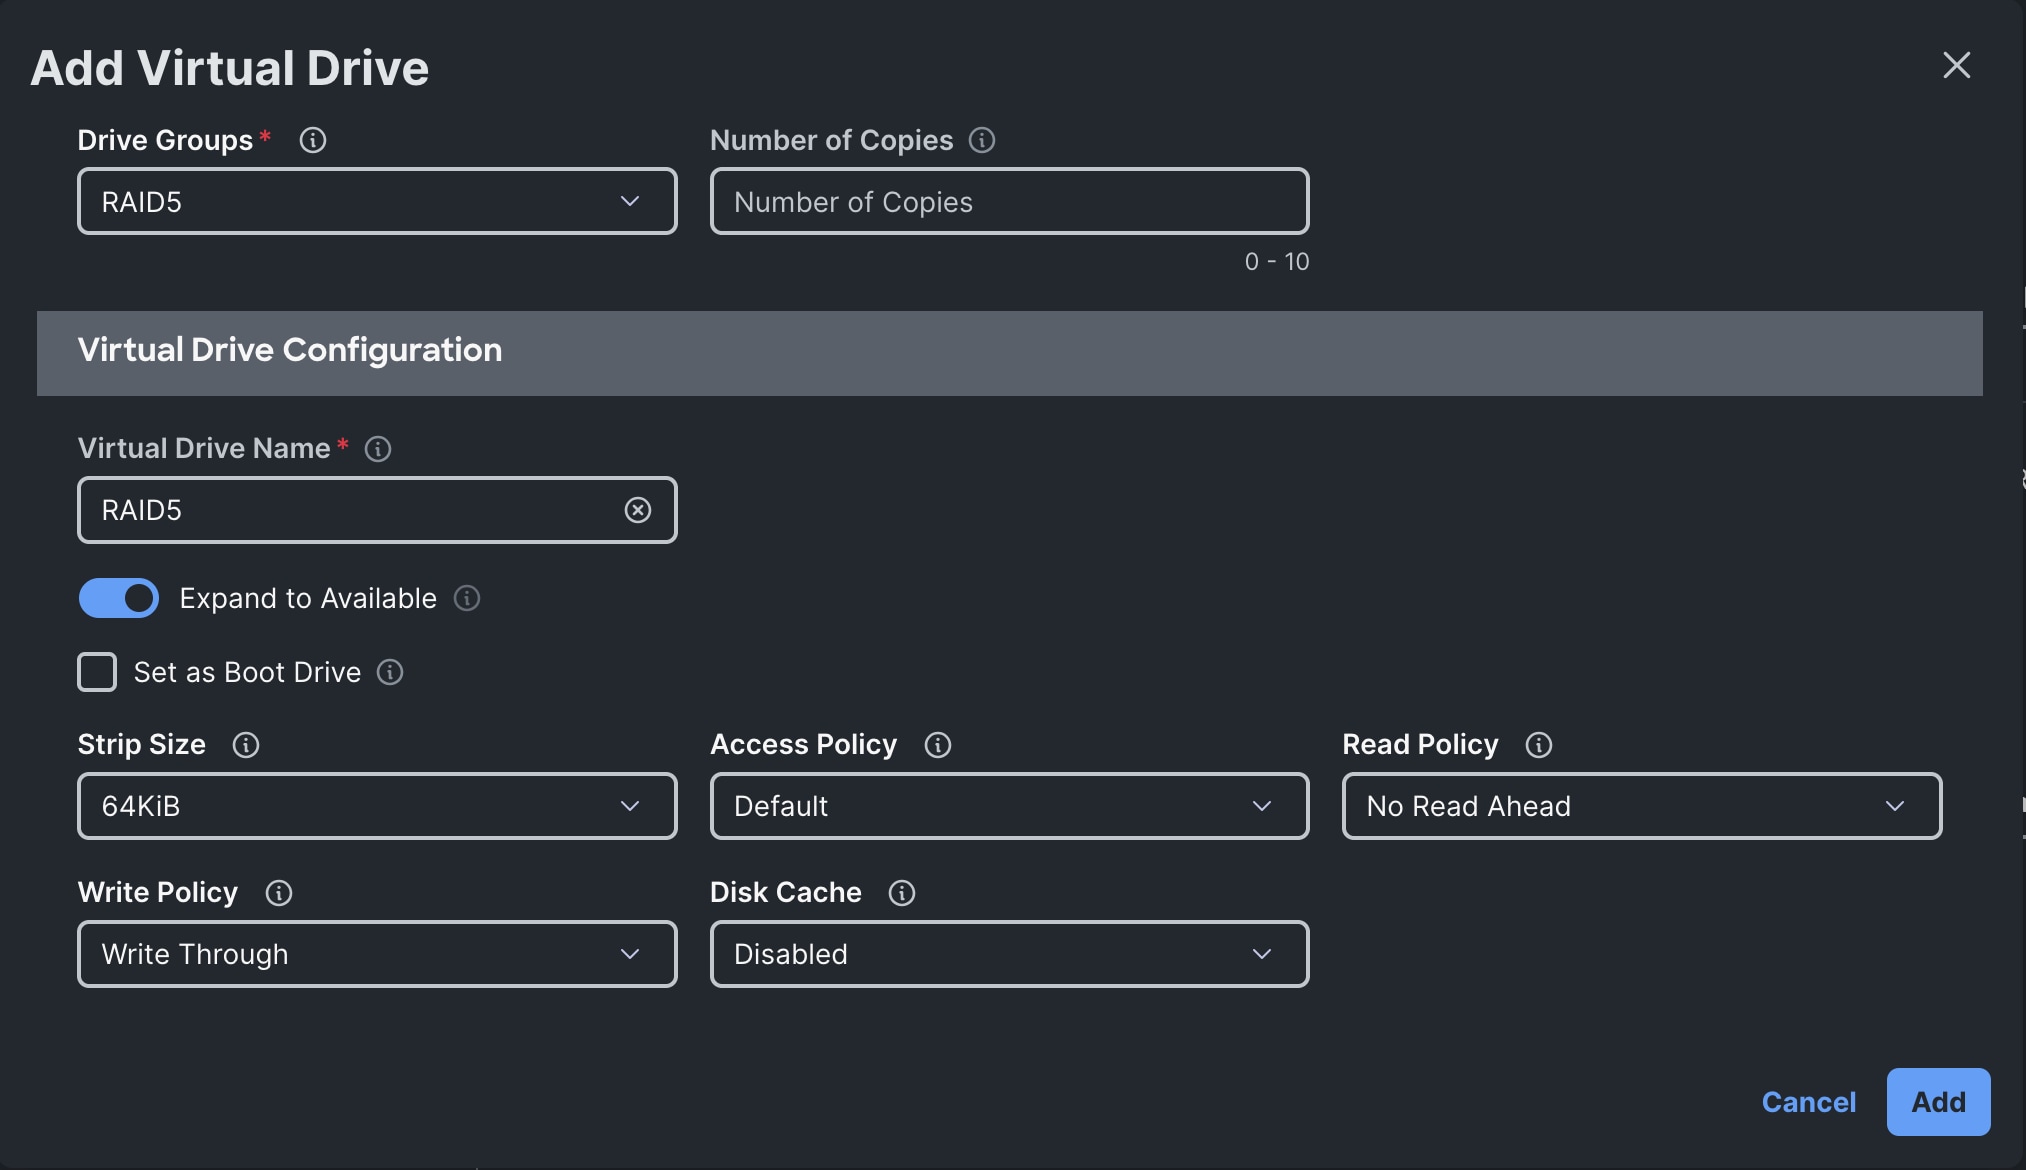Click the Set as Boot Drive info icon
This screenshot has width=2026, height=1170.
(x=390, y=672)
